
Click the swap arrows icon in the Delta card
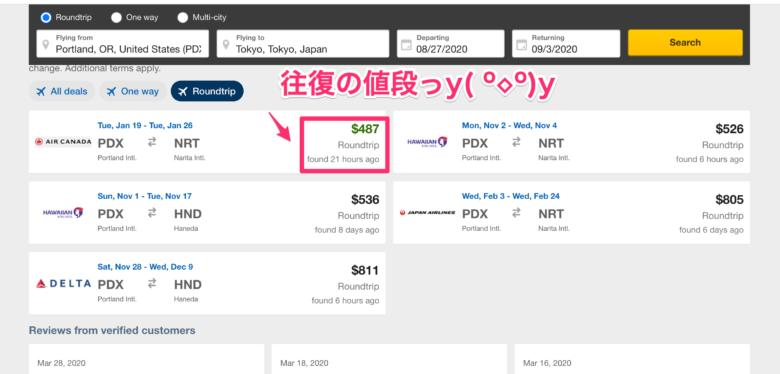tap(152, 283)
